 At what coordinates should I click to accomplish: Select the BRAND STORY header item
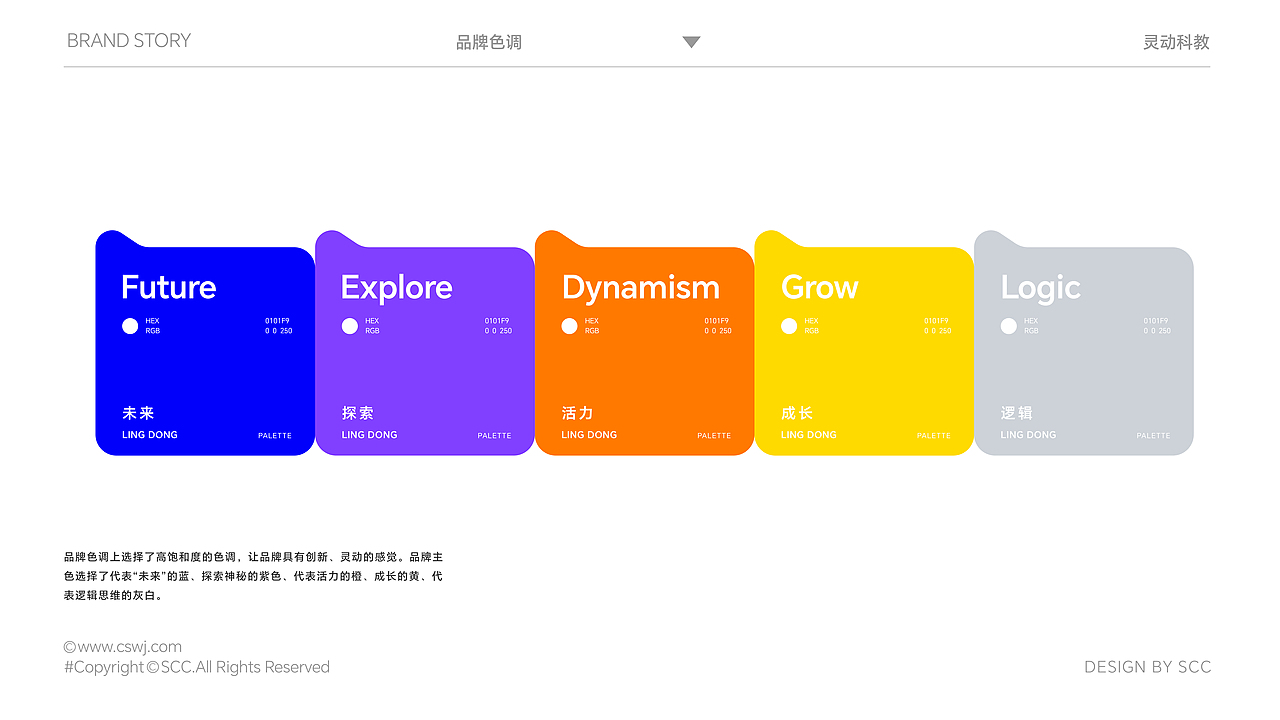(129, 40)
